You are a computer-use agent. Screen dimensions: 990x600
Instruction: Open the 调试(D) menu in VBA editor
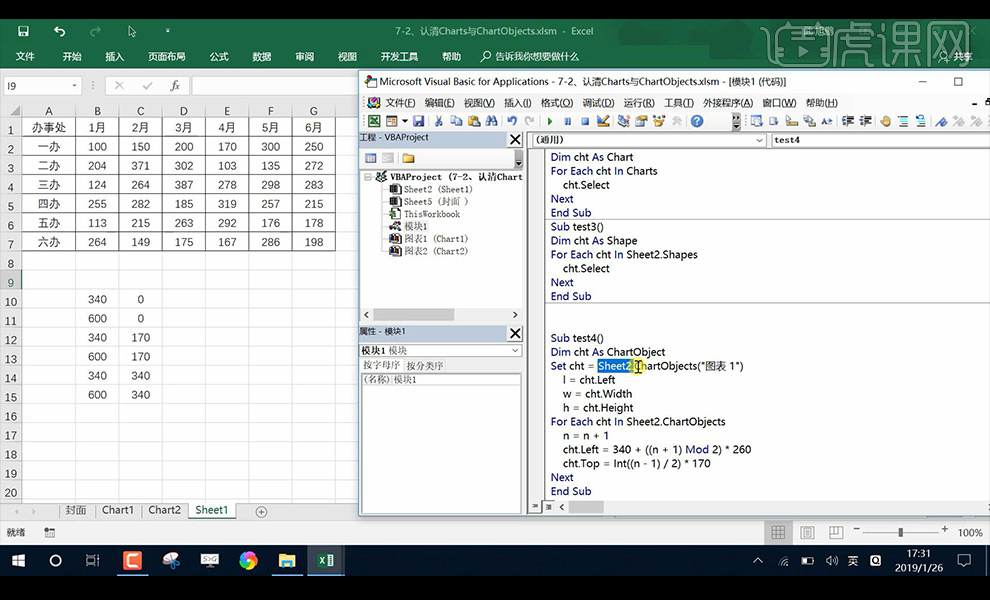[598, 103]
